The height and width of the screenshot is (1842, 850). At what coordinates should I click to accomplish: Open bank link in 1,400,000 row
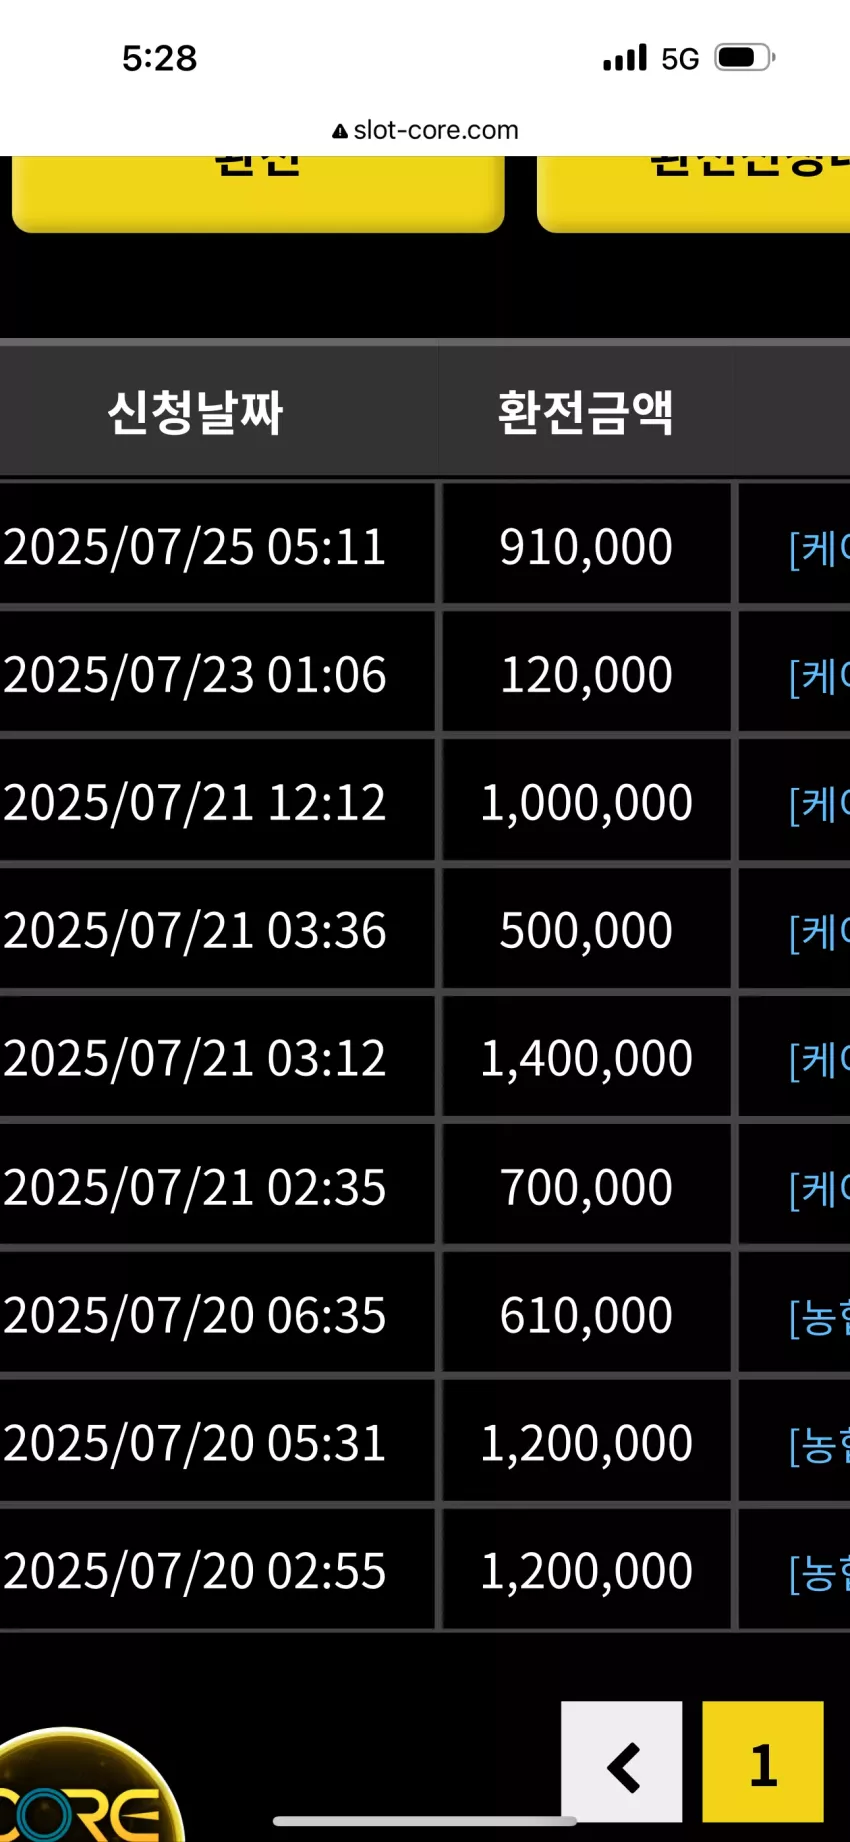(819, 1060)
